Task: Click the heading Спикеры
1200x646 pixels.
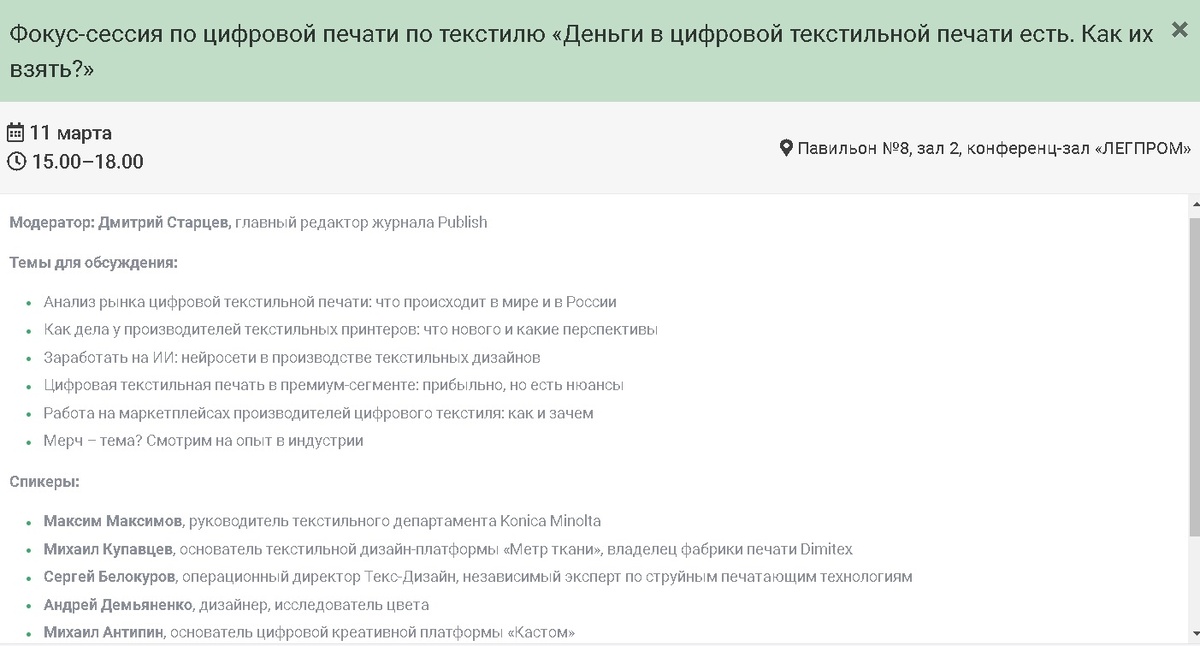Action: coord(45,482)
